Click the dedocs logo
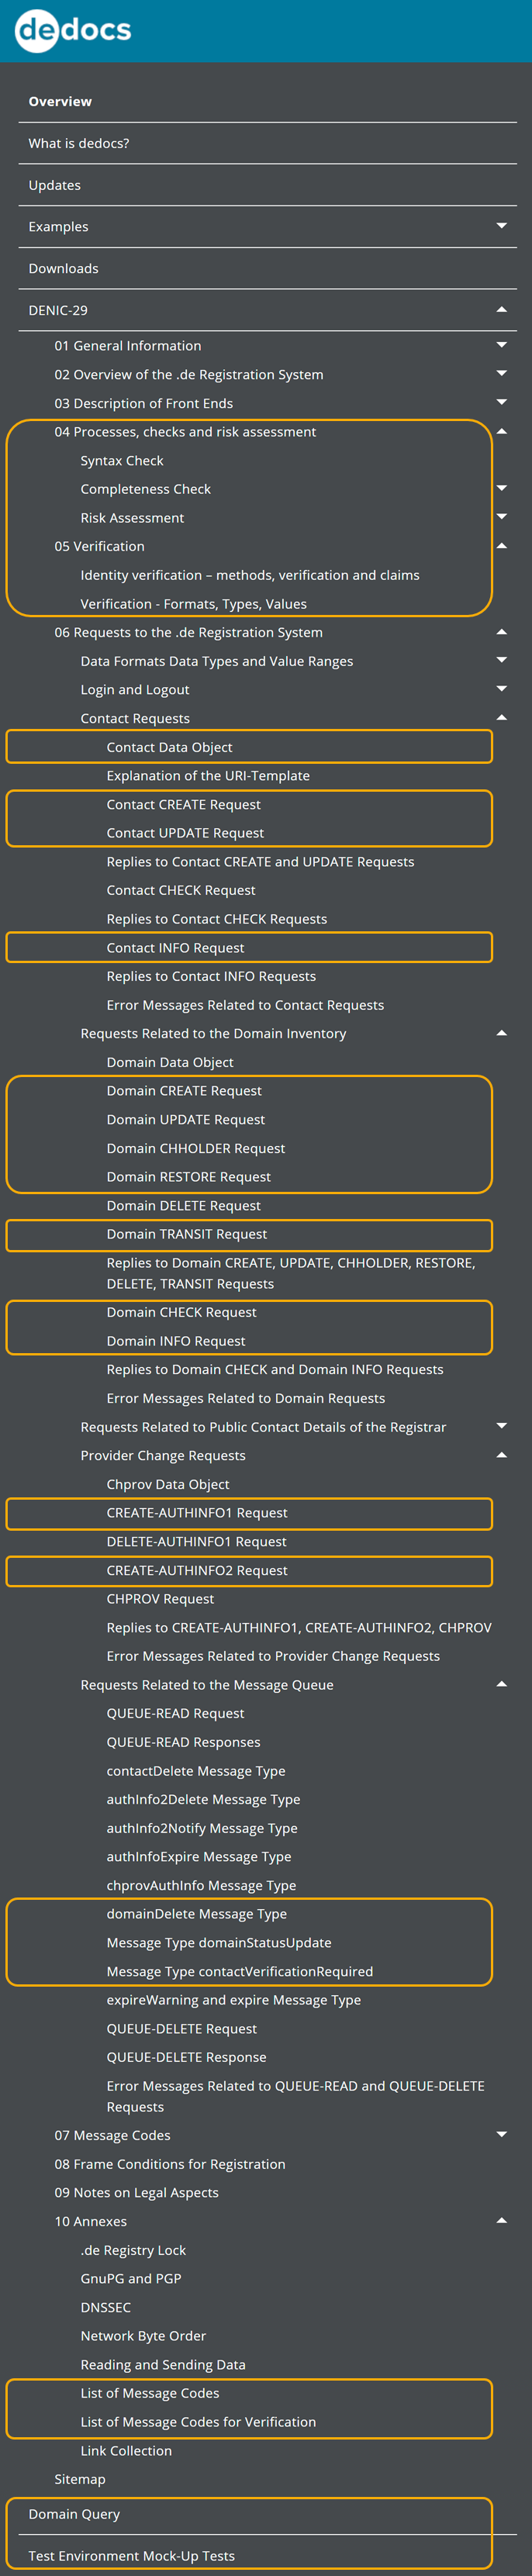Screen dimensions: 532x2576 (73, 30)
